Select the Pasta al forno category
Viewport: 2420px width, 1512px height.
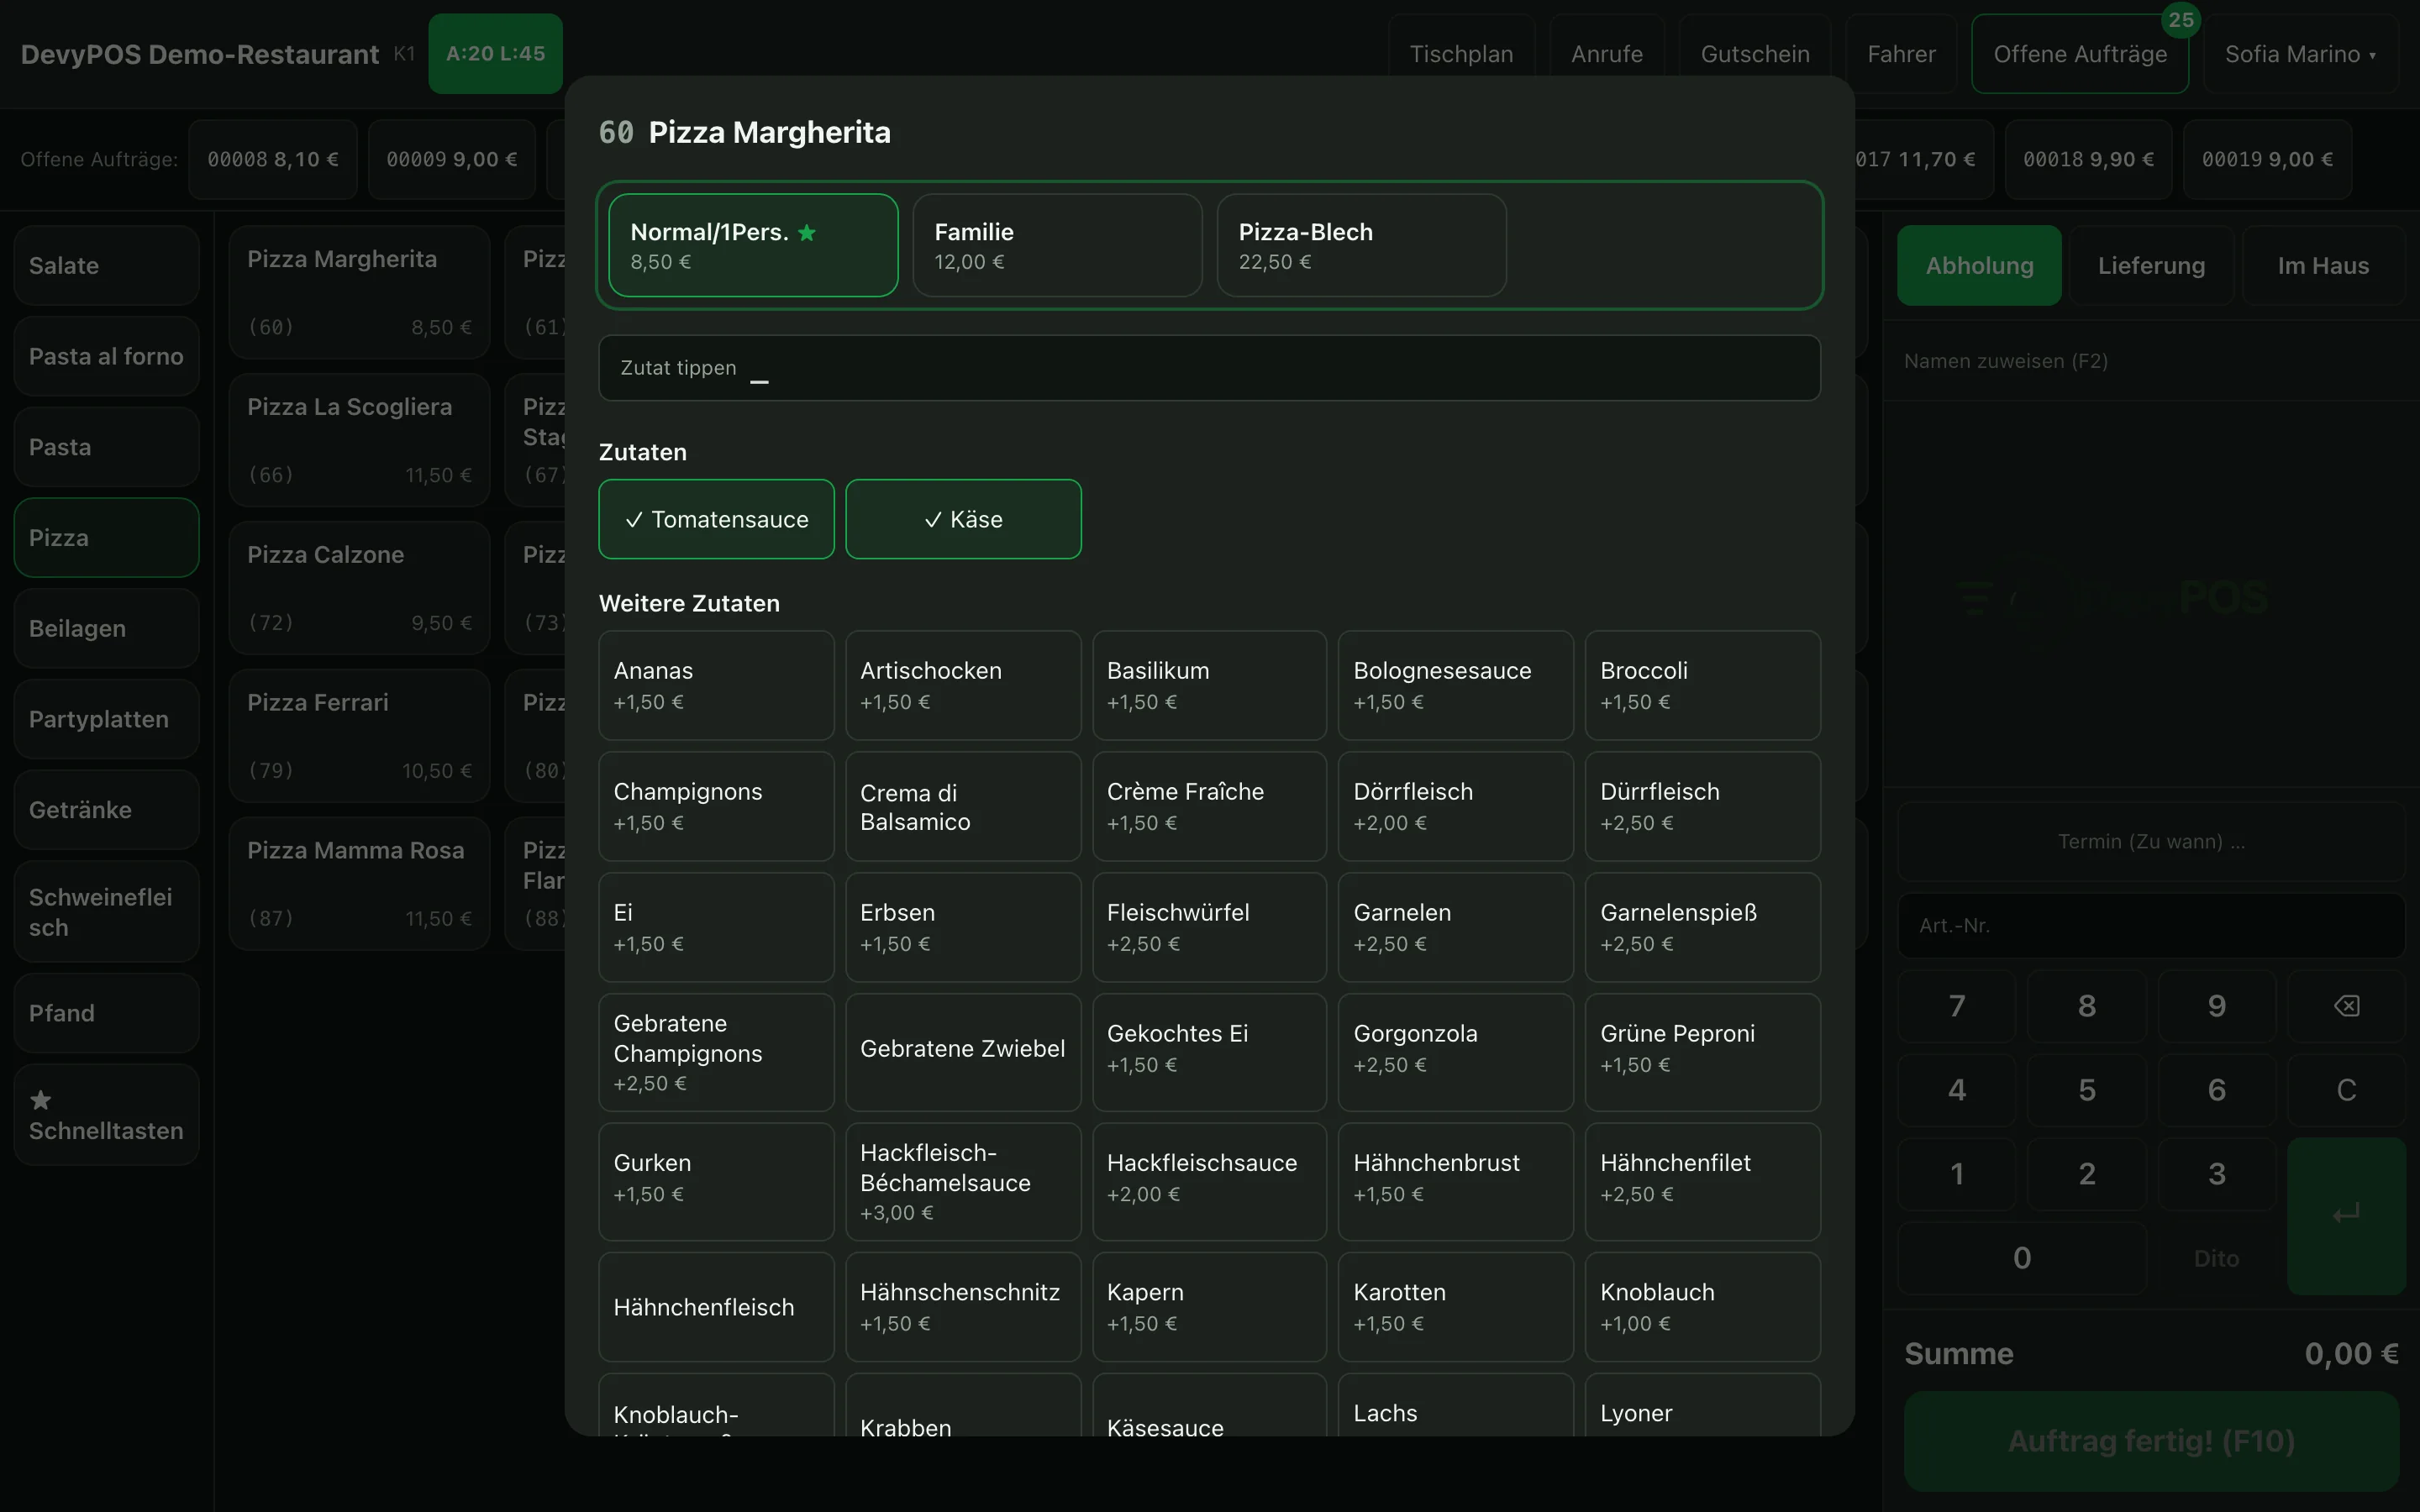pyautogui.click(x=106, y=356)
